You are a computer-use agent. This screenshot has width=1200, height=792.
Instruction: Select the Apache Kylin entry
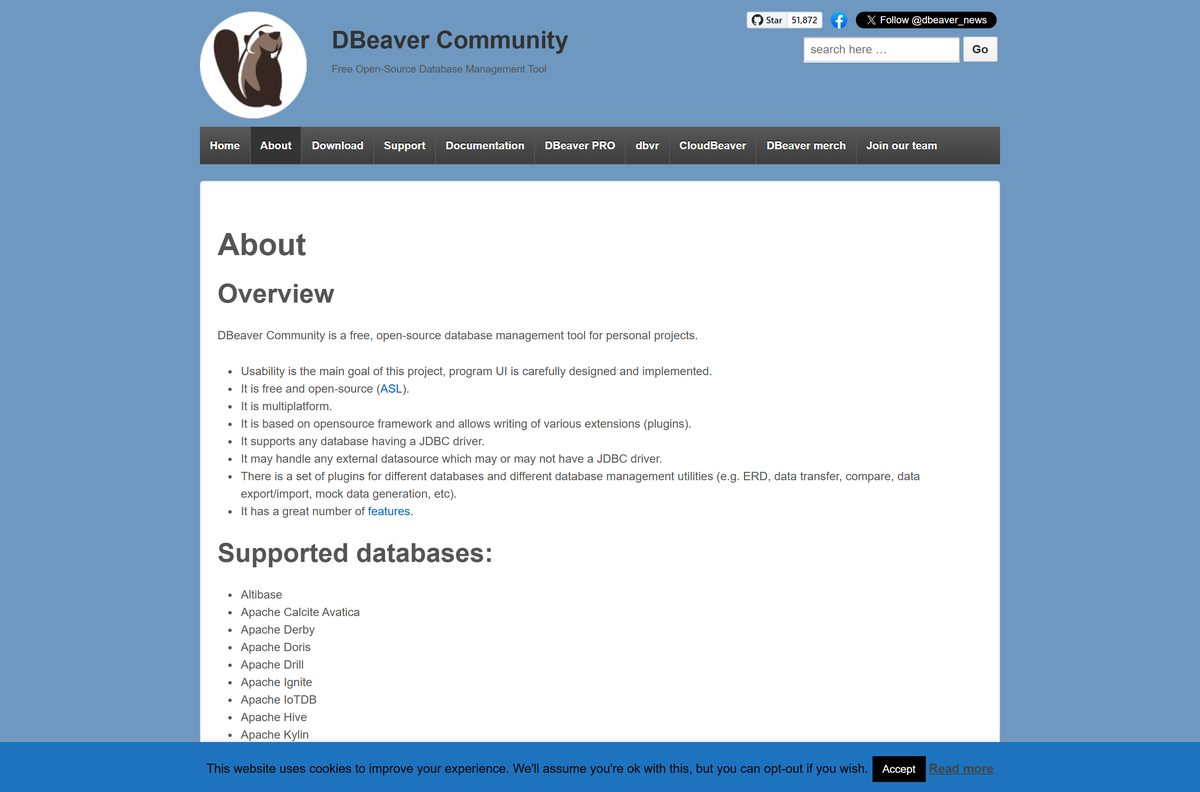click(x=275, y=735)
